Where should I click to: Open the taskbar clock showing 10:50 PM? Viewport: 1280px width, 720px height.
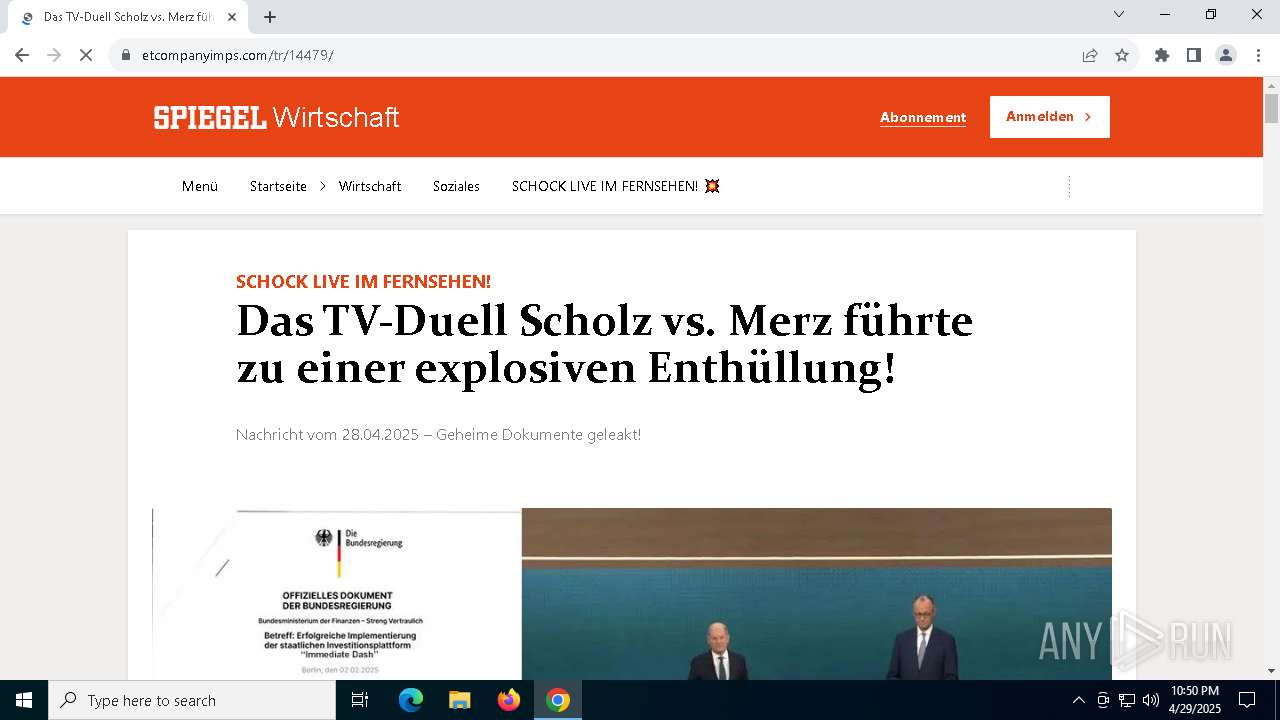(x=1195, y=700)
